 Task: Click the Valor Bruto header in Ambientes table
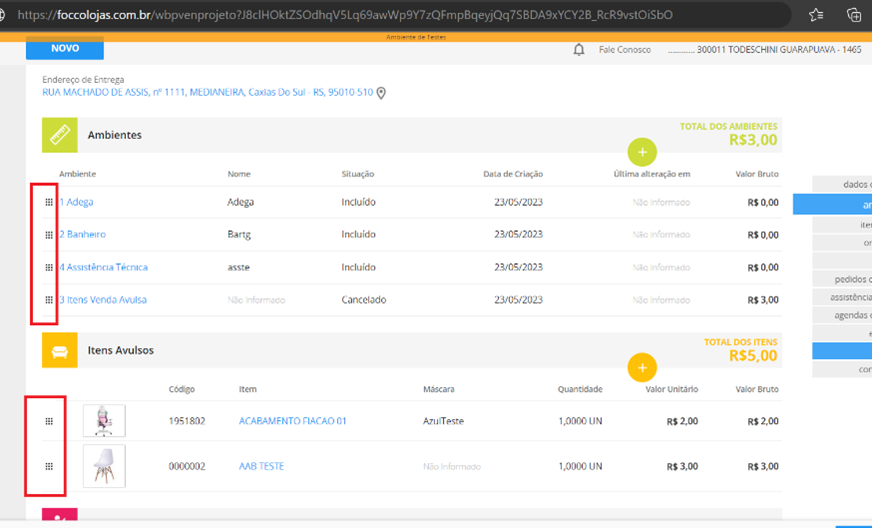point(757,174)
